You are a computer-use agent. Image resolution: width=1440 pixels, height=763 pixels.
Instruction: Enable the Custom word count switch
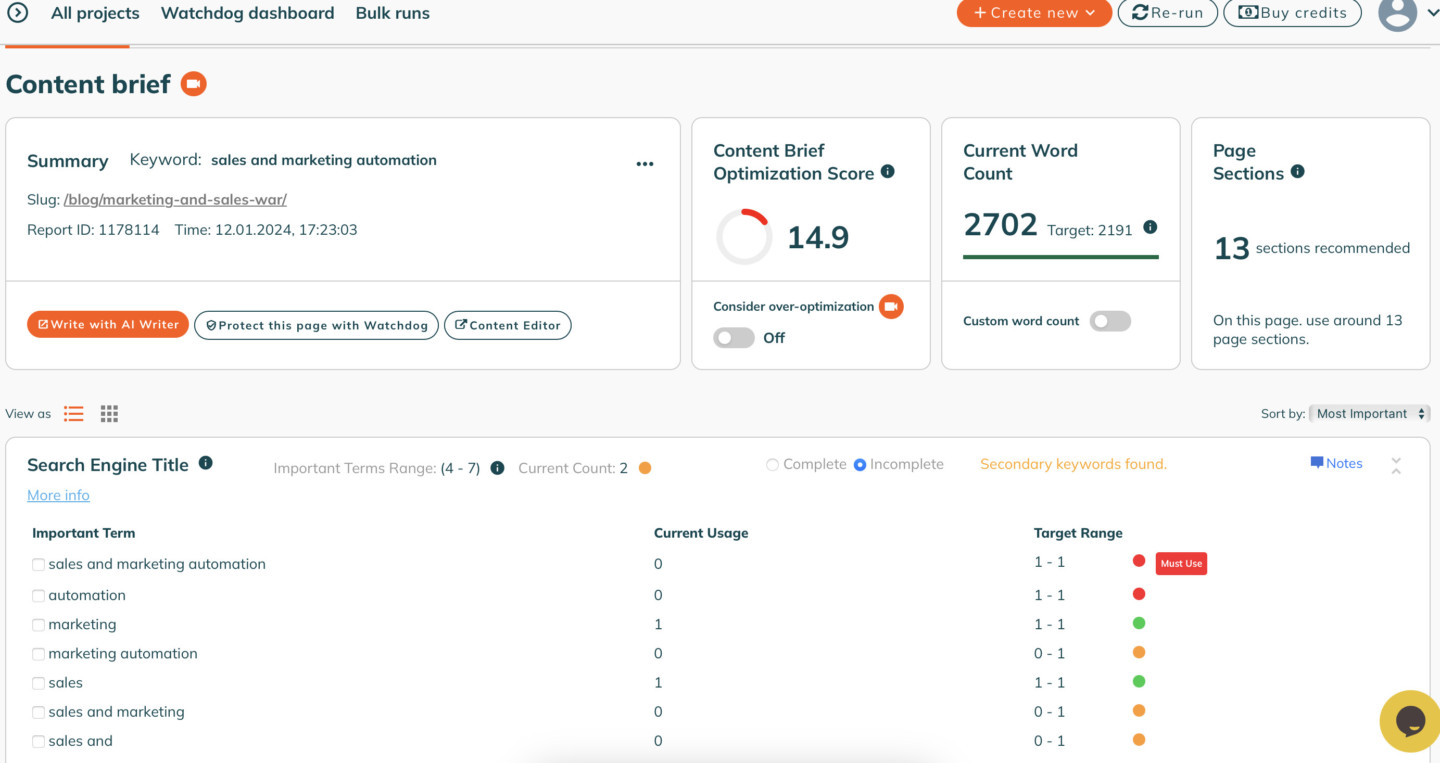pyautogui.click(x=1110, y=321)
